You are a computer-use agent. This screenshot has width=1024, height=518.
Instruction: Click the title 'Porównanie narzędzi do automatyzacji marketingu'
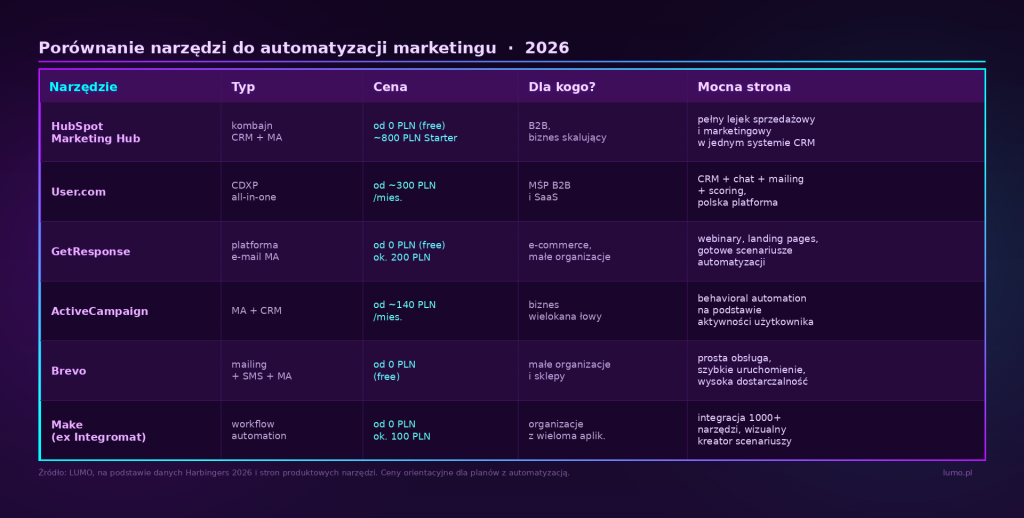(267, 48)
